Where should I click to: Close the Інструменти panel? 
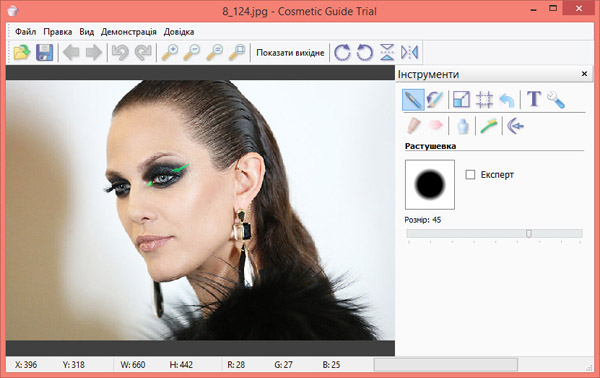584,73
